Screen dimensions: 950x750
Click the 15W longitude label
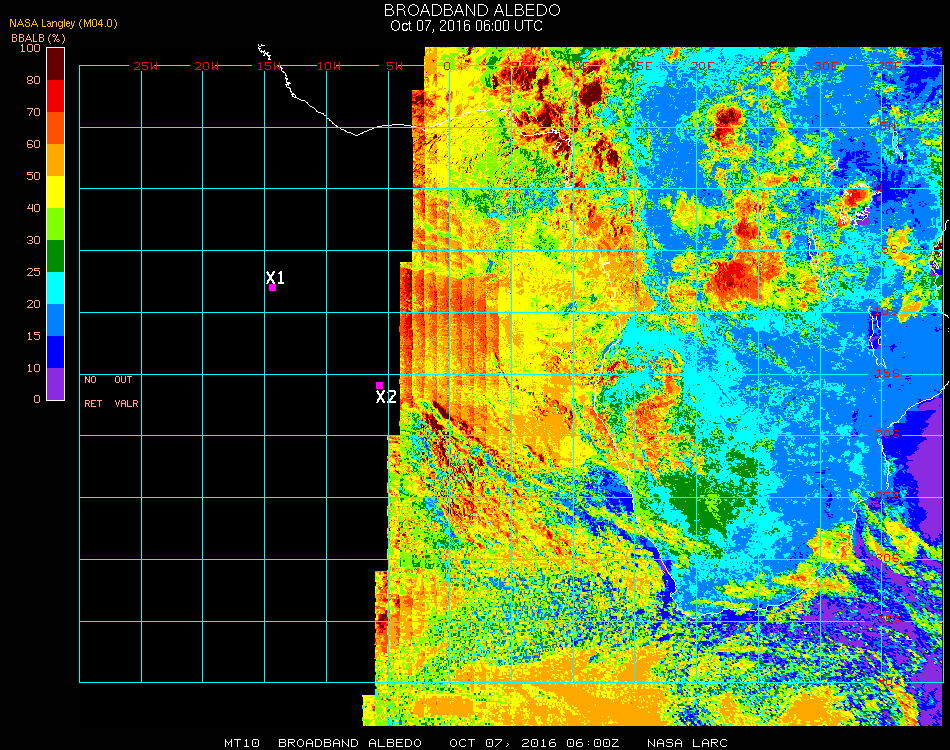pyautogui.click(x=270, y=66)
